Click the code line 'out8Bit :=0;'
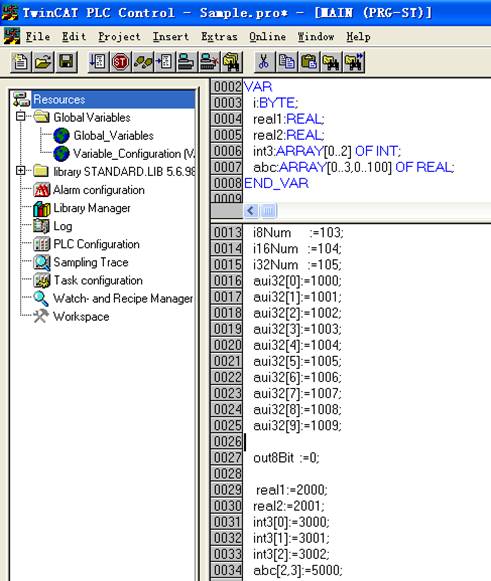The image size is (491, 581). tap(286, 458)
